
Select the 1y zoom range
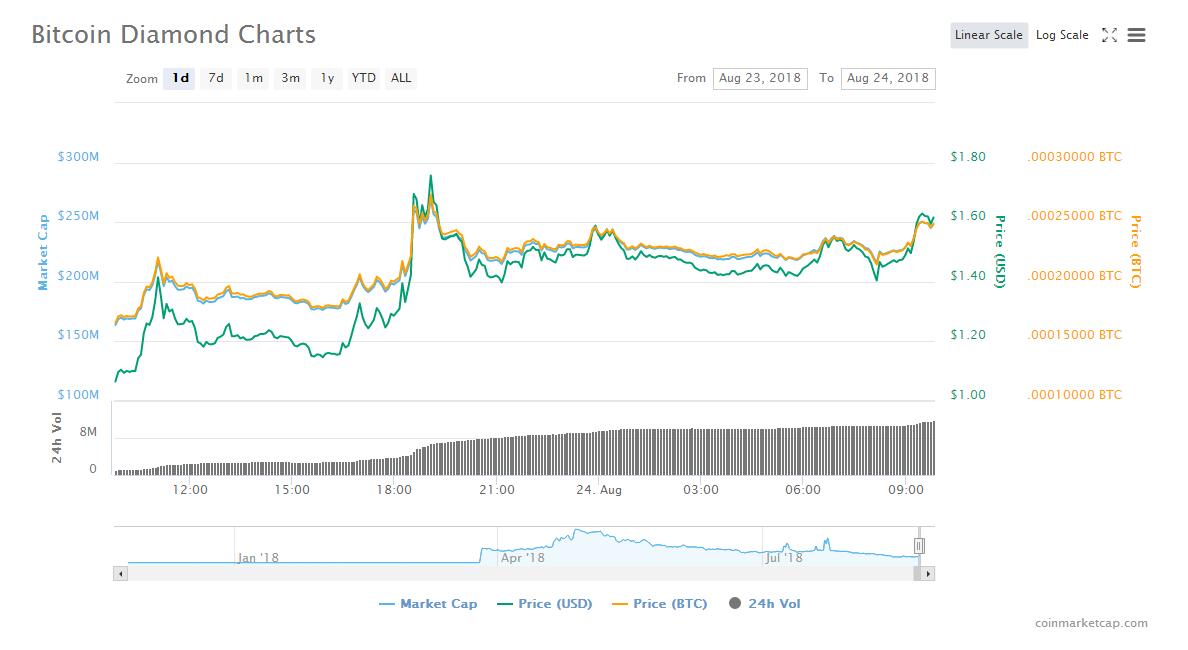pyautogui.click(x=327, y=78)
